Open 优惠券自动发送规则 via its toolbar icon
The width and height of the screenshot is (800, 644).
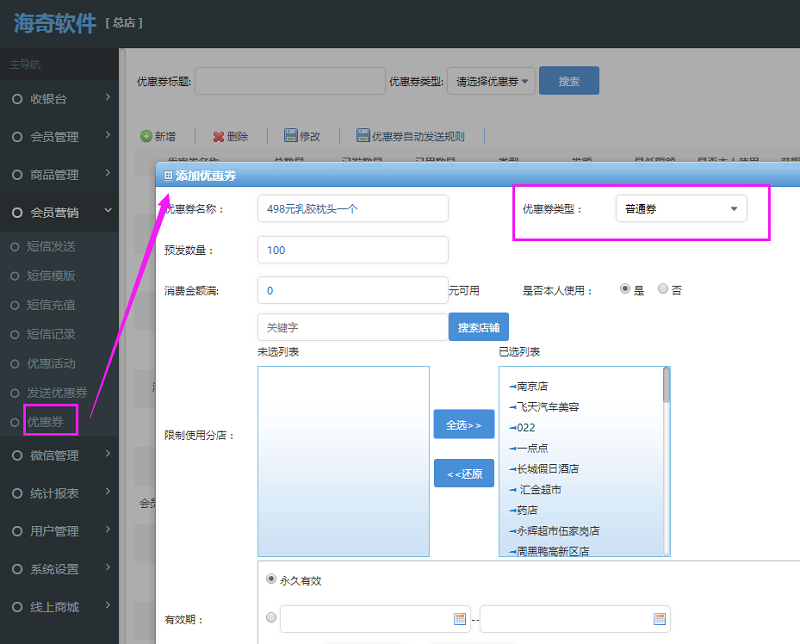pyautogui.click(x=363, y=134)
